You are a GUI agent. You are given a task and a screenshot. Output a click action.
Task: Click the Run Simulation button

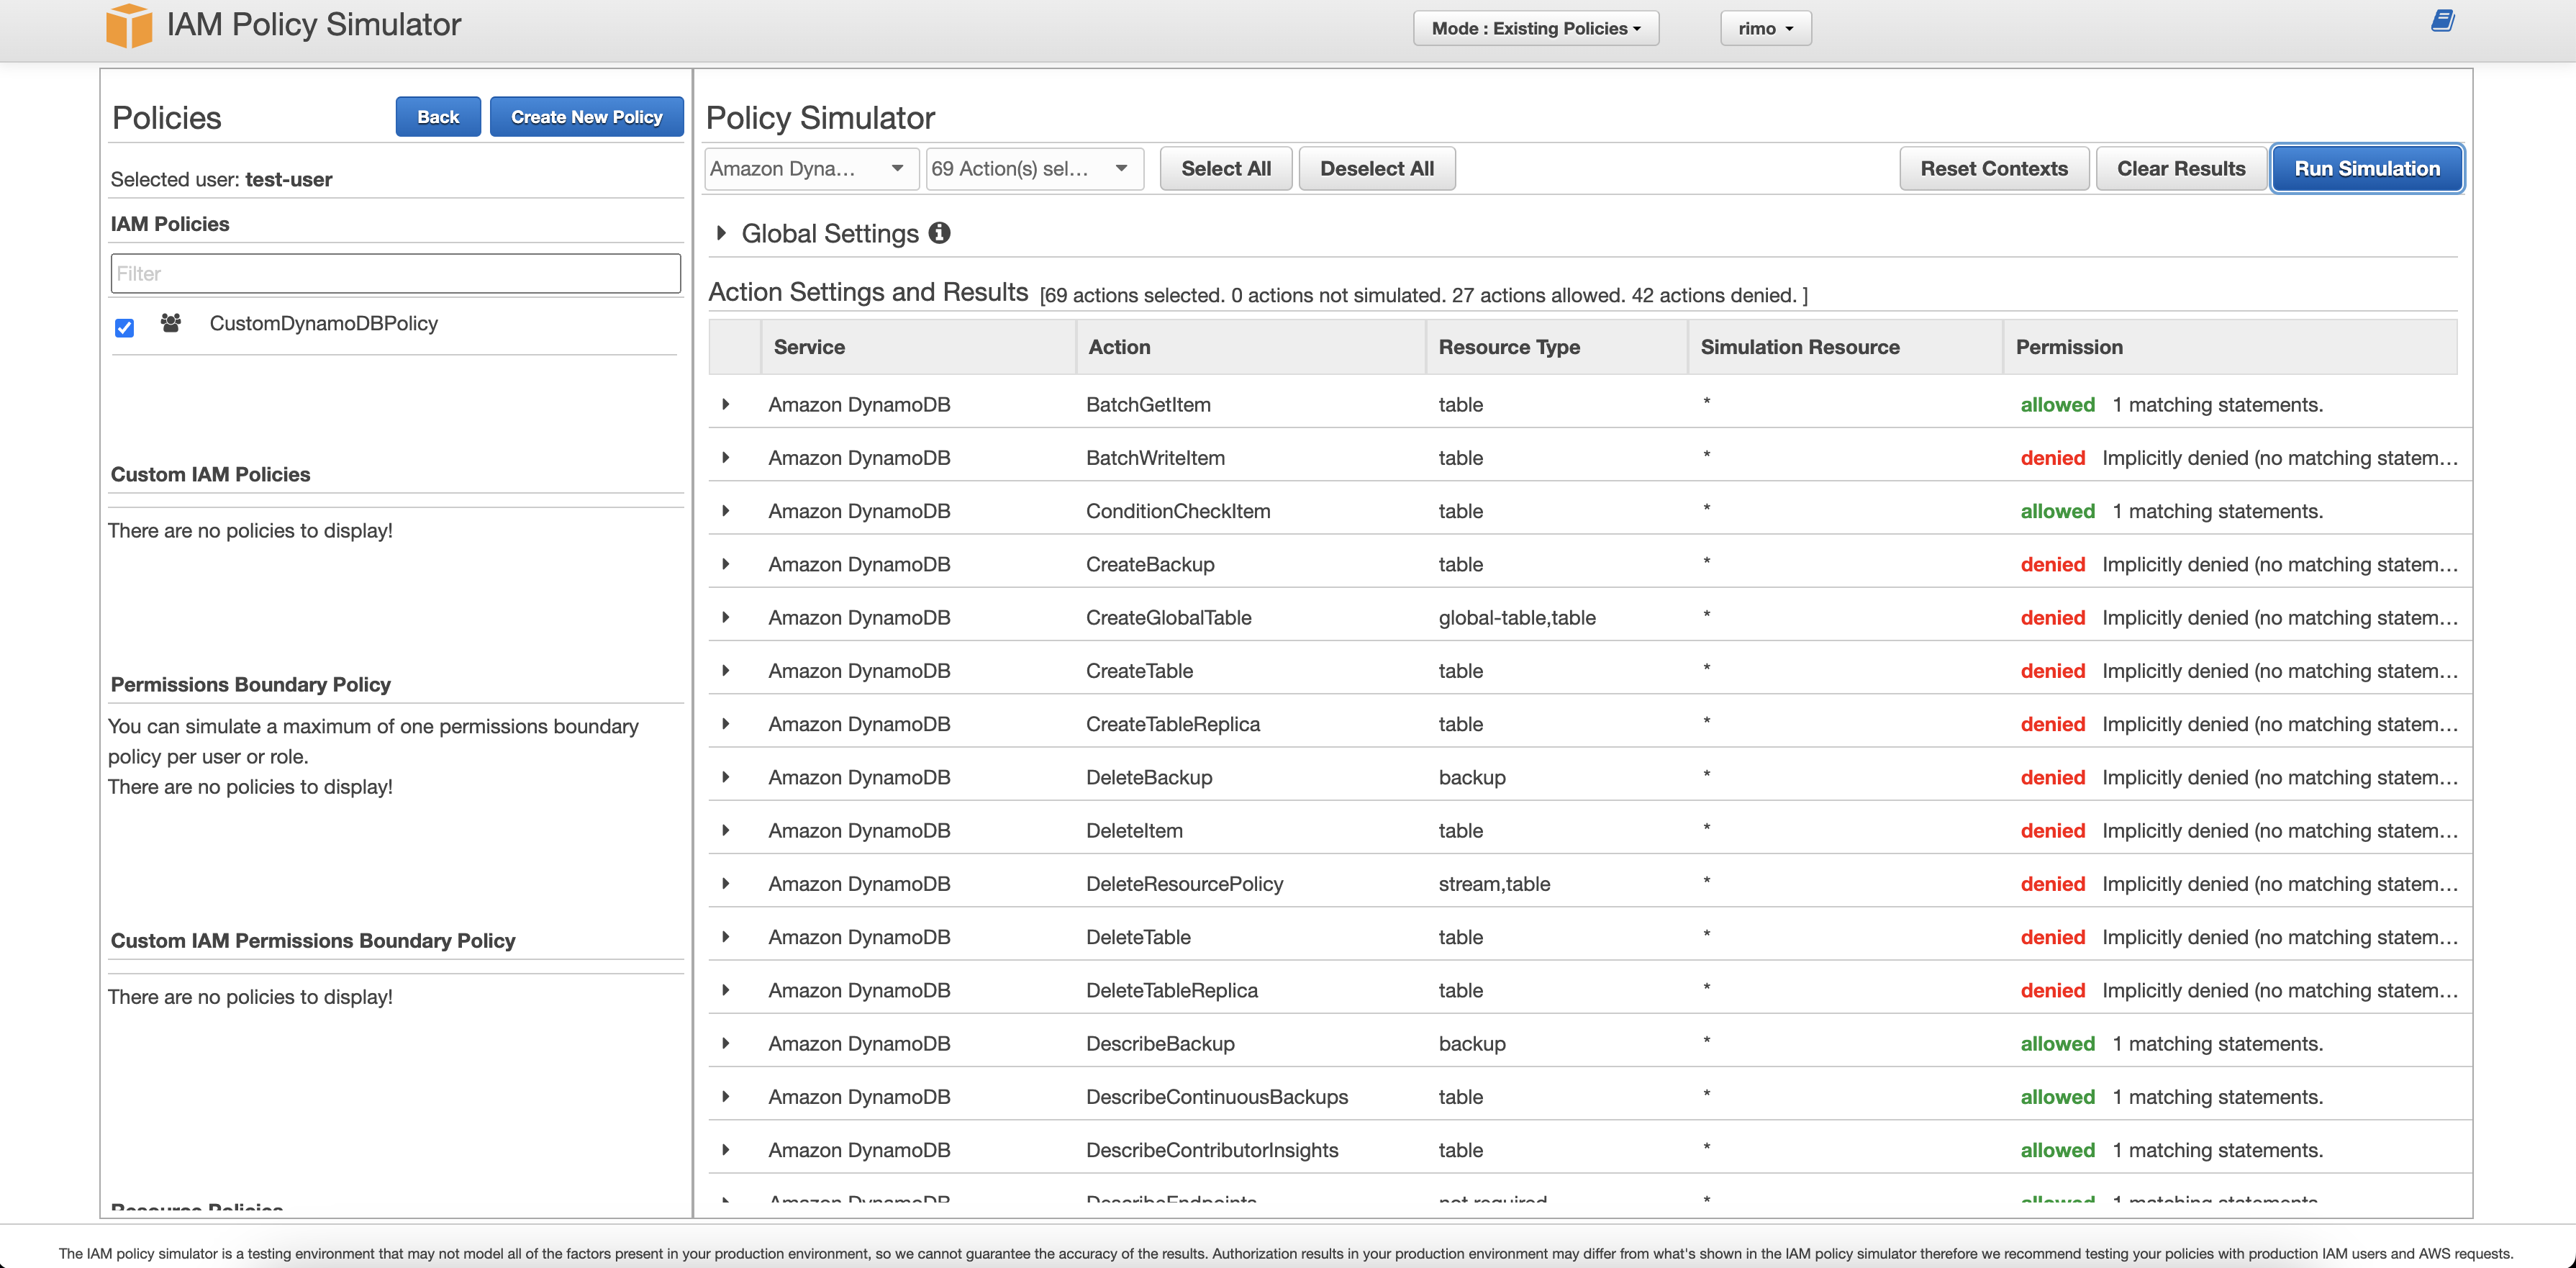2366,168
